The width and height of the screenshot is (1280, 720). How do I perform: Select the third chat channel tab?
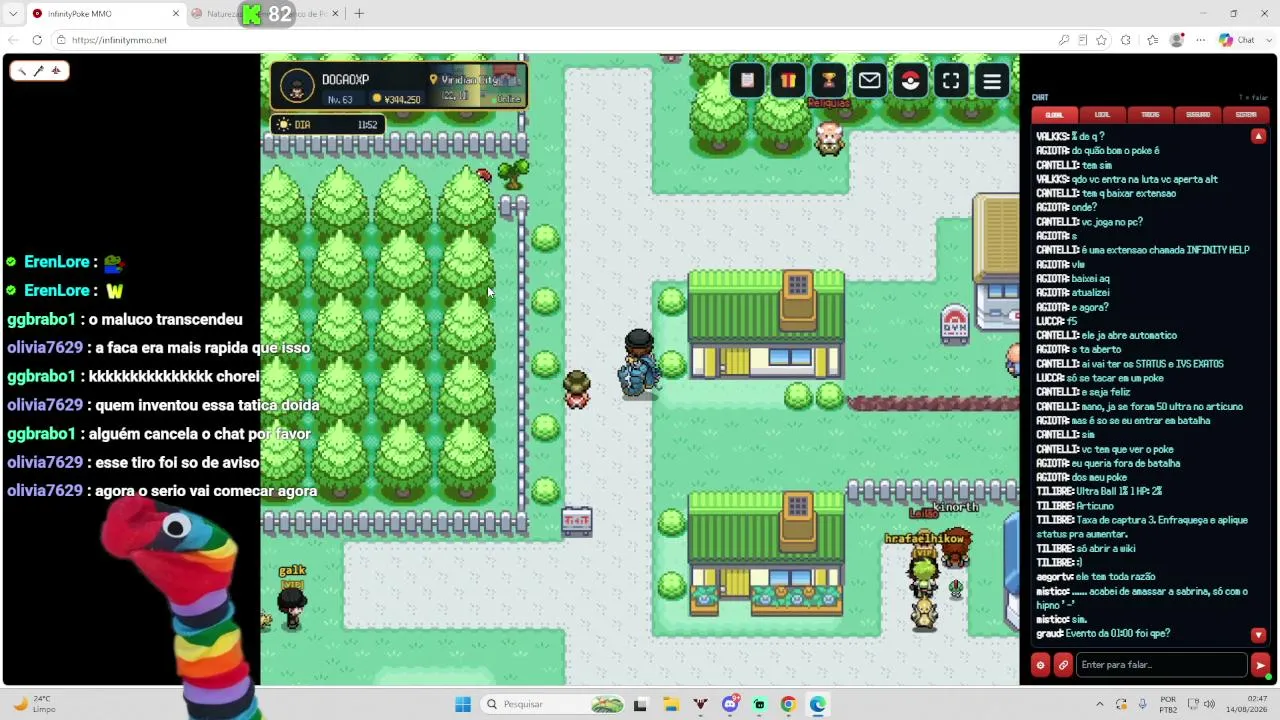(x=1150, y=114)
